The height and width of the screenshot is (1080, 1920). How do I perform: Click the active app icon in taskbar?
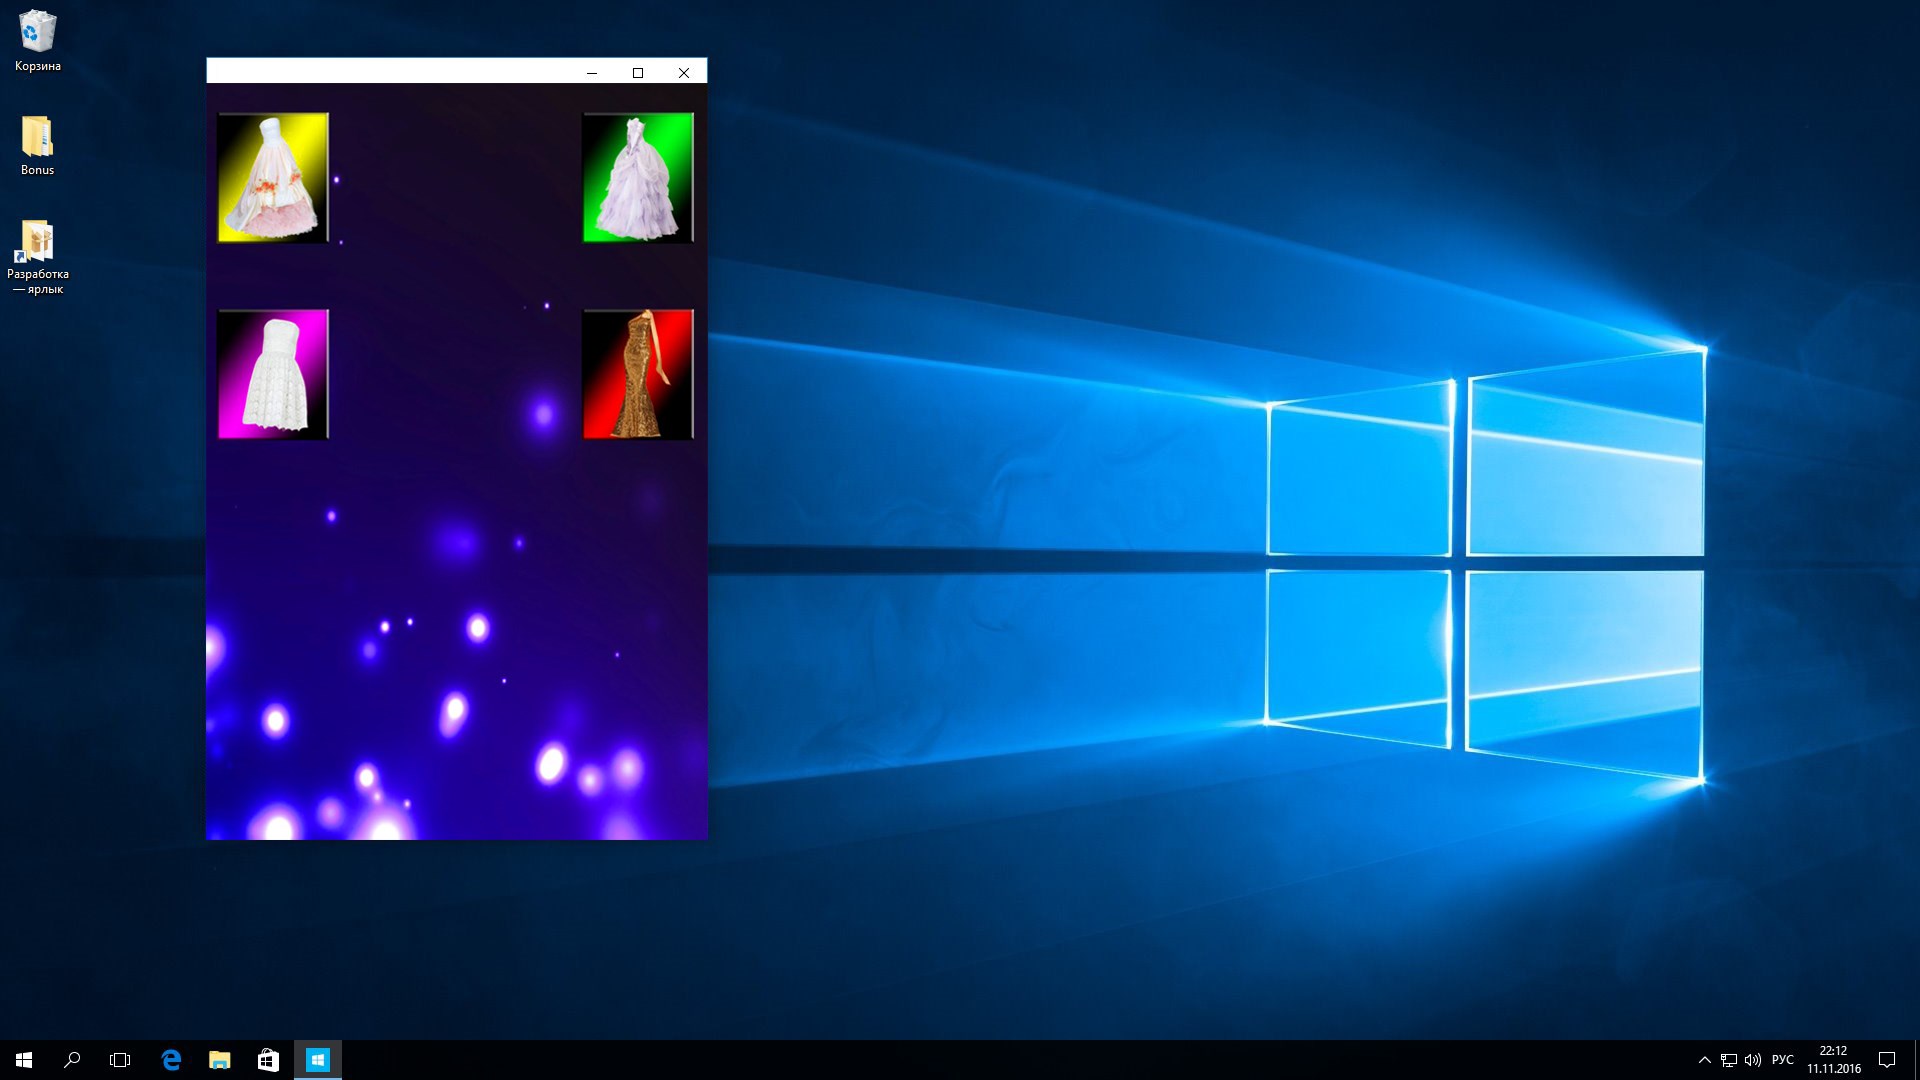318,1060
